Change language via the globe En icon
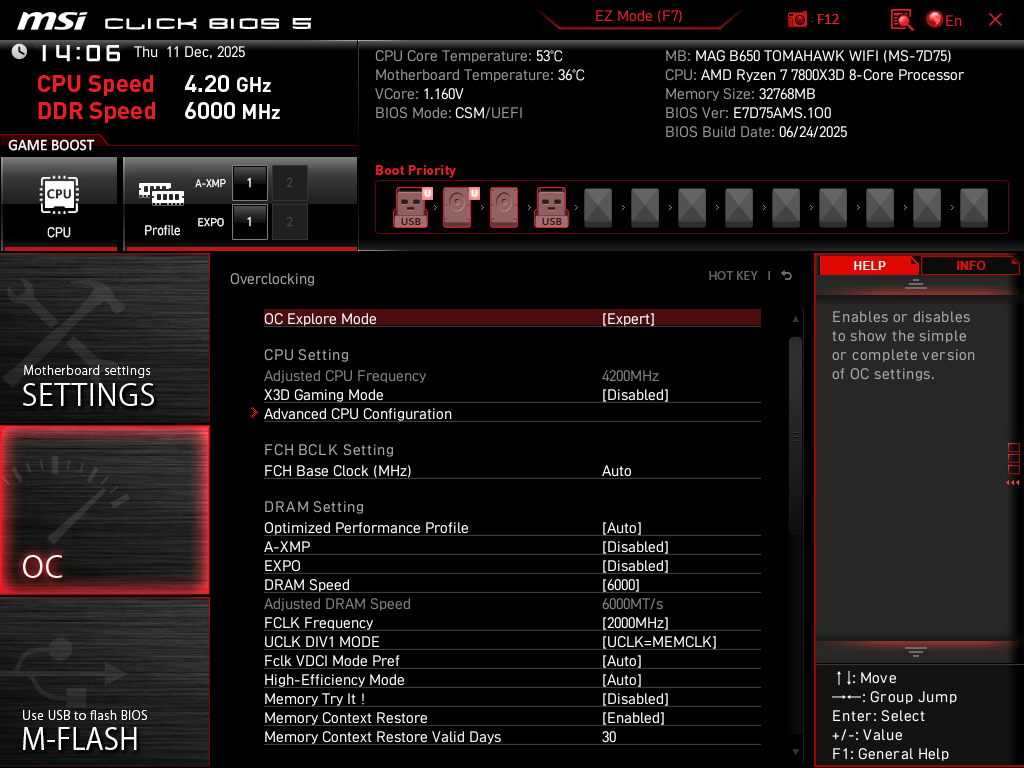The width and height of the screenshot is (1024, 768). (x=944, y=20)
